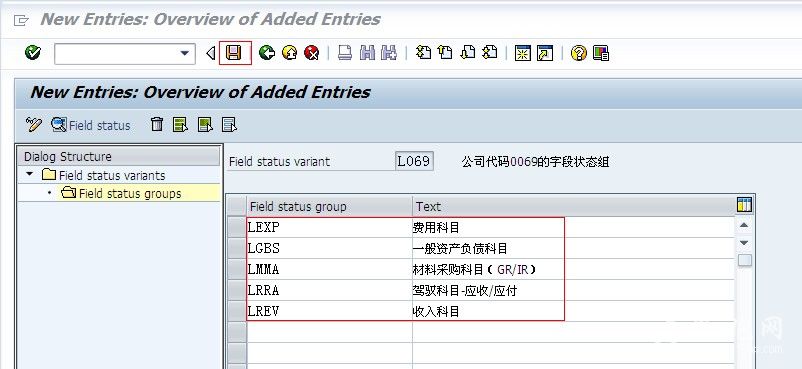This screenshot has width=802, height=369.
Task: Click the Create shortcut icon
Action: coord(545,53)
